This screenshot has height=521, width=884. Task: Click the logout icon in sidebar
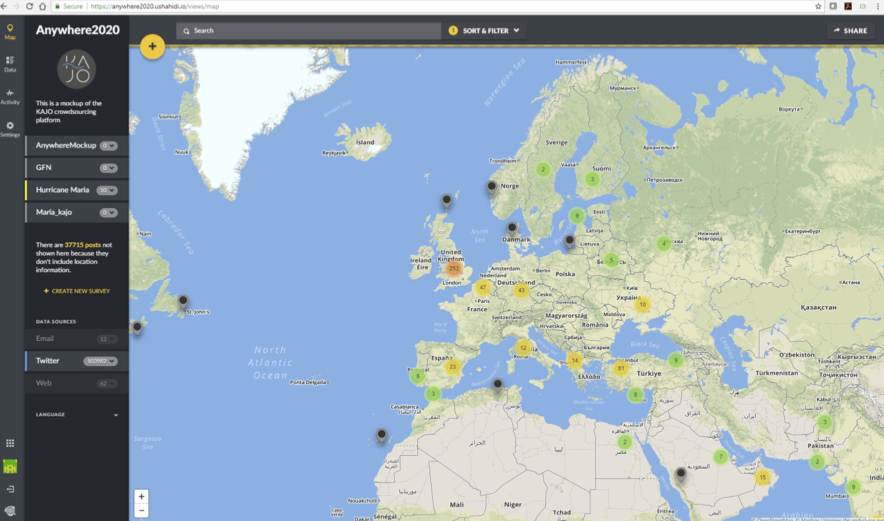coord(10,489)
